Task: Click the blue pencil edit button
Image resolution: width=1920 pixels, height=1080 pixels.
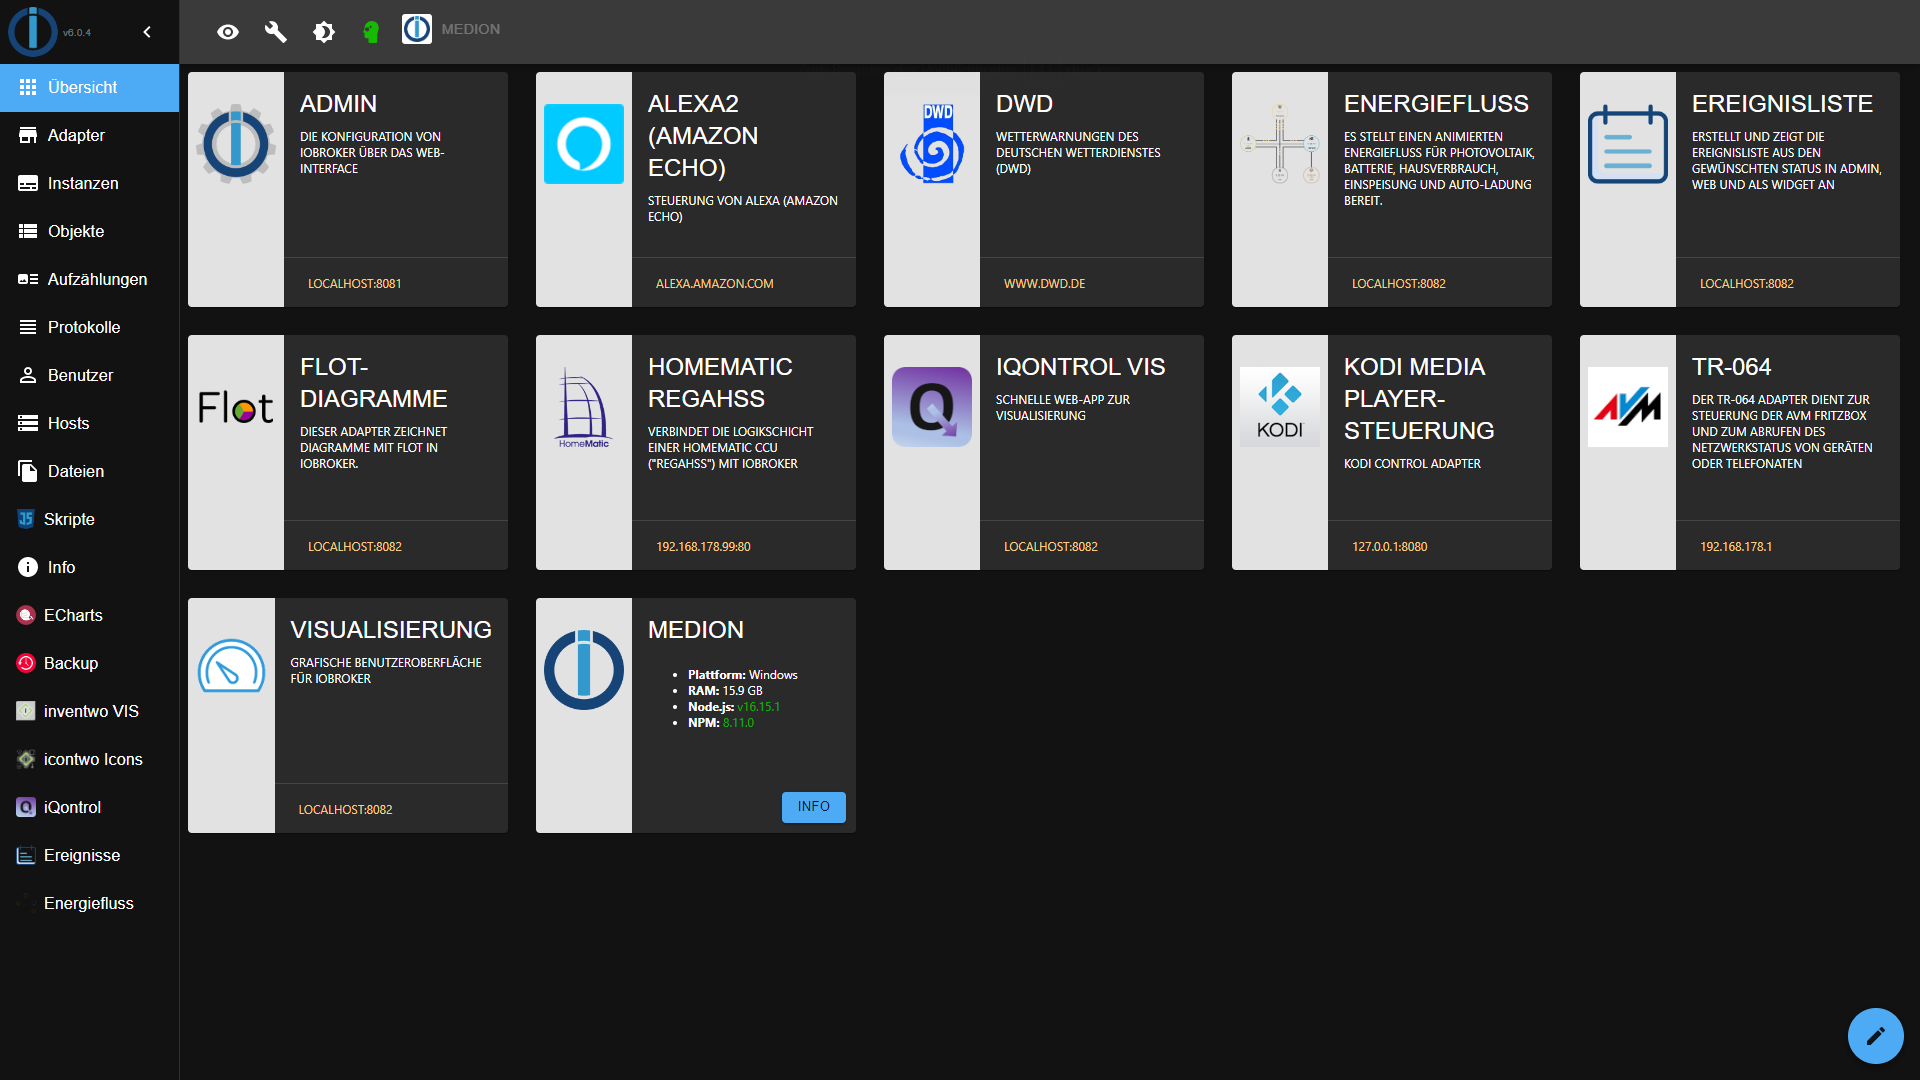Action: pos(1876,1036)
